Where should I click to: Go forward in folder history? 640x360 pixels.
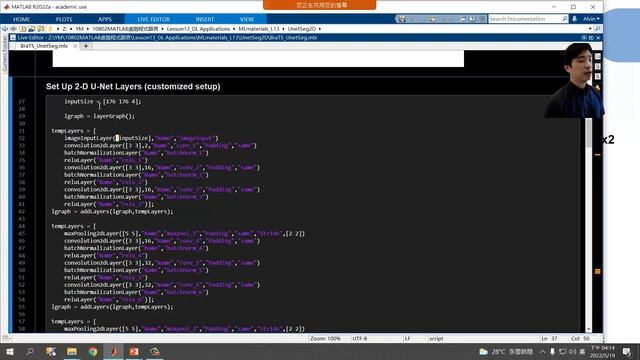pos(13,29)
